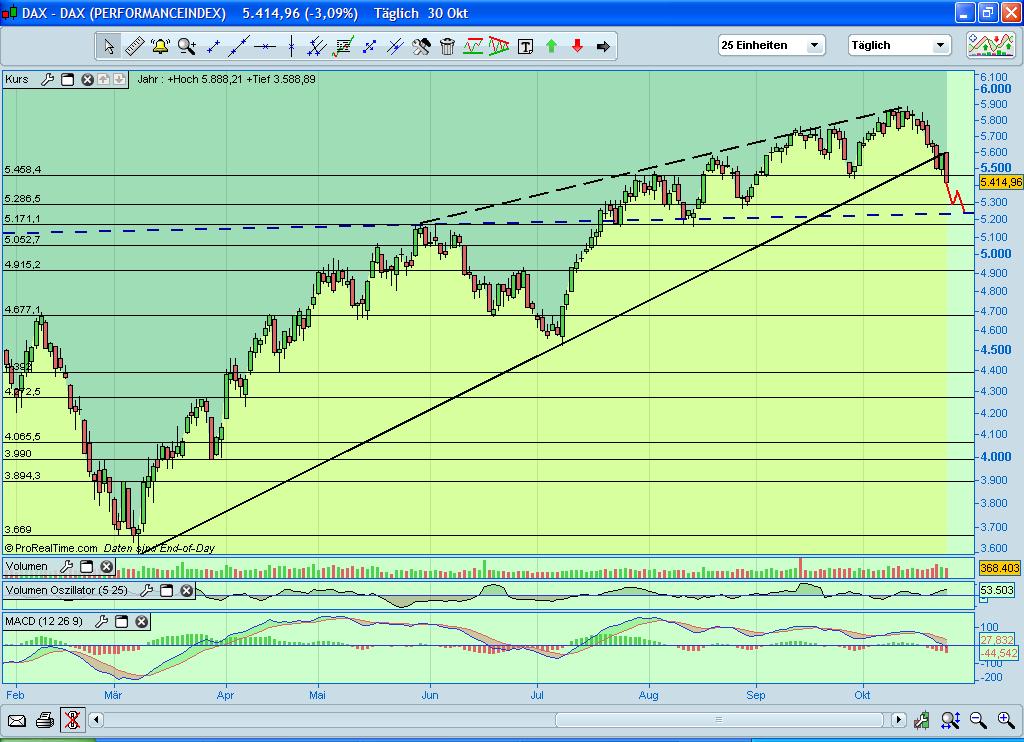Click the Volumen Oszillator window icon
This screenshot has height=742, width=1024.
(x=167, y=590)
